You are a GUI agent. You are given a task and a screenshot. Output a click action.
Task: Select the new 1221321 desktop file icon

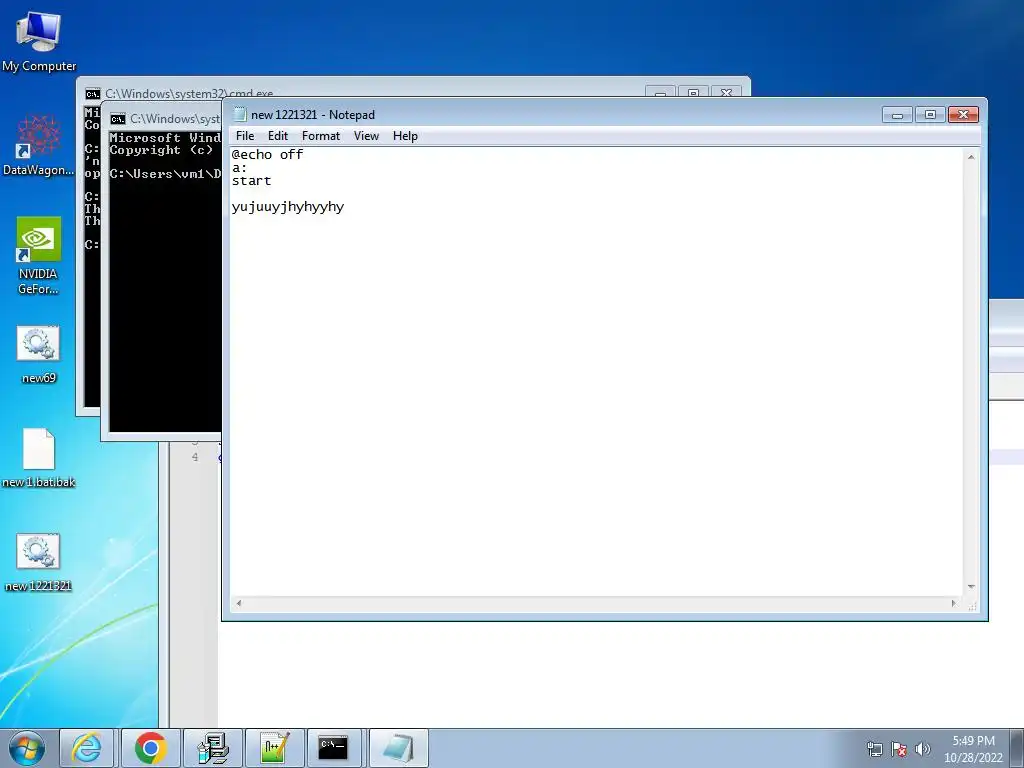pos(39,563)
